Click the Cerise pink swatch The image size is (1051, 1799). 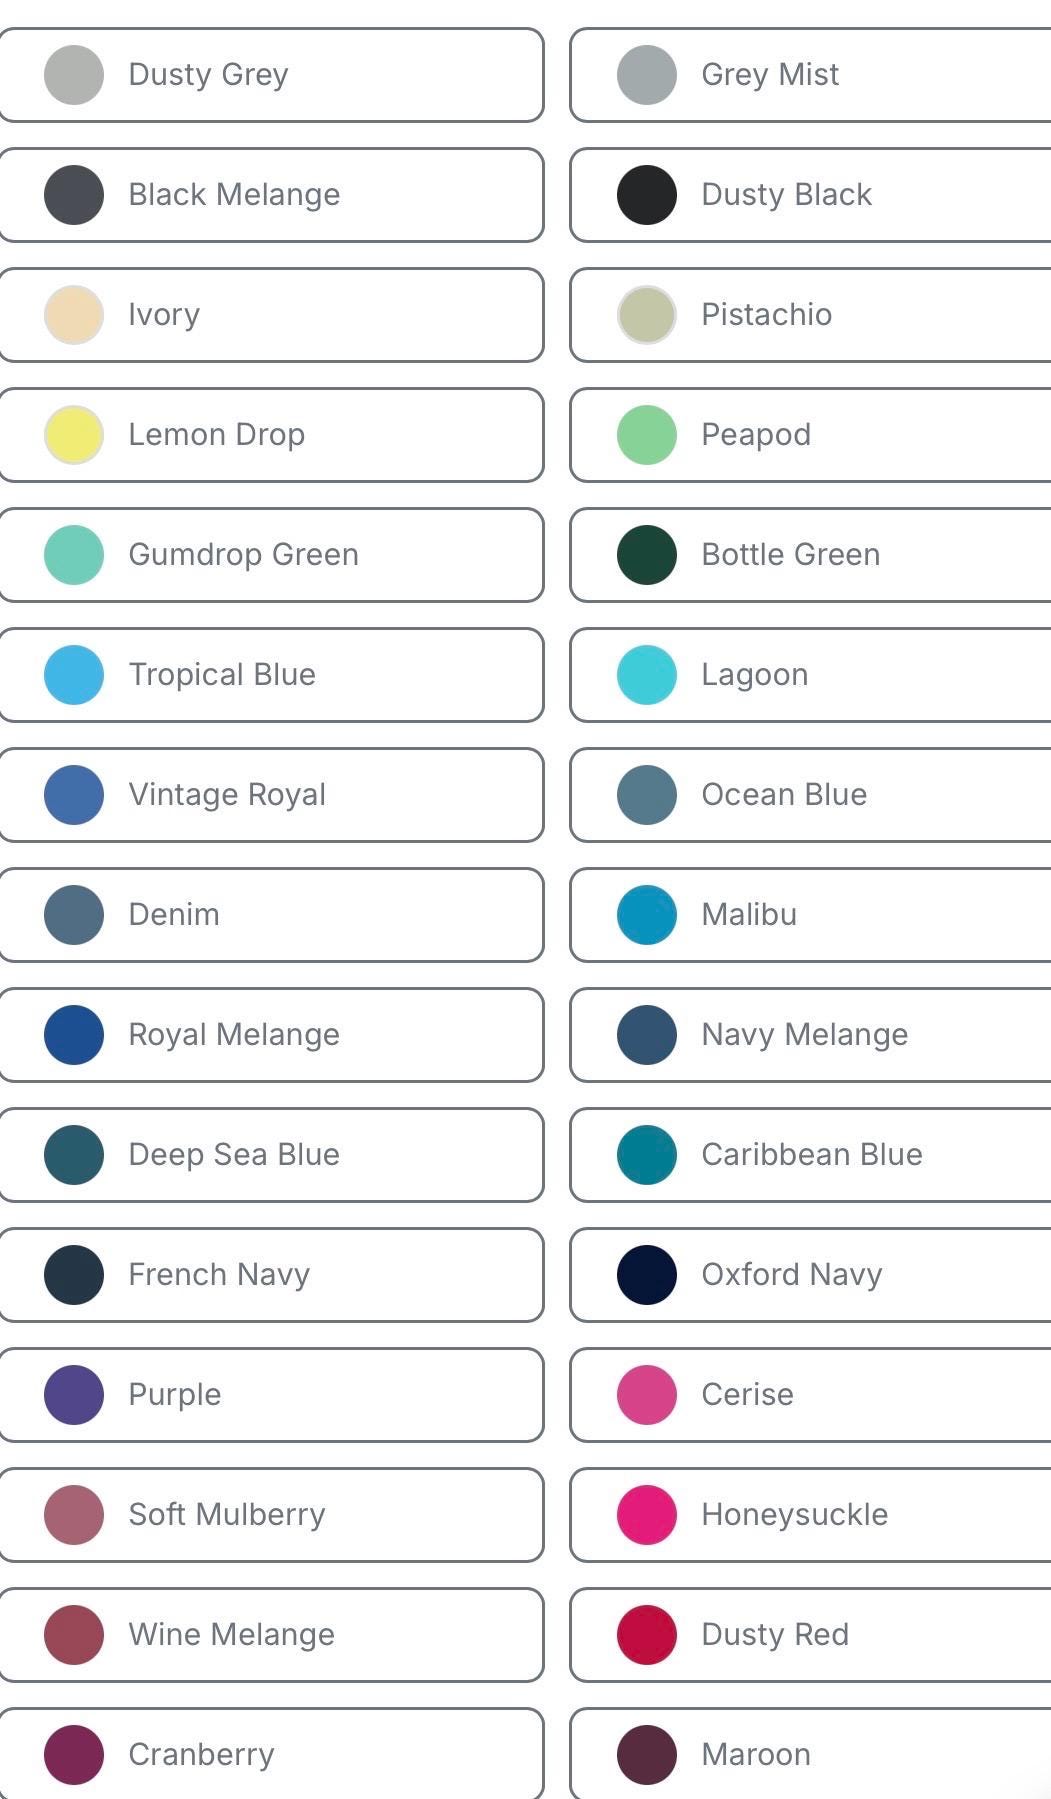click(647, 1395)
